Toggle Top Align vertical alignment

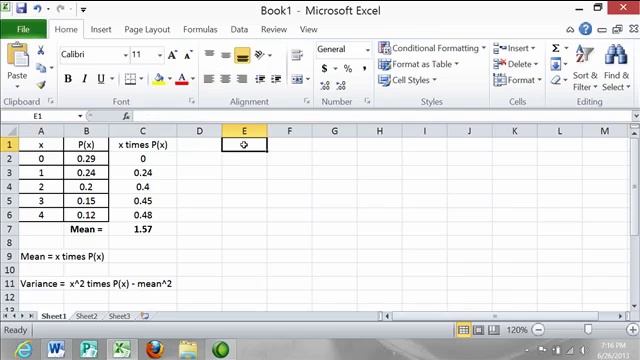coord(209,55)
